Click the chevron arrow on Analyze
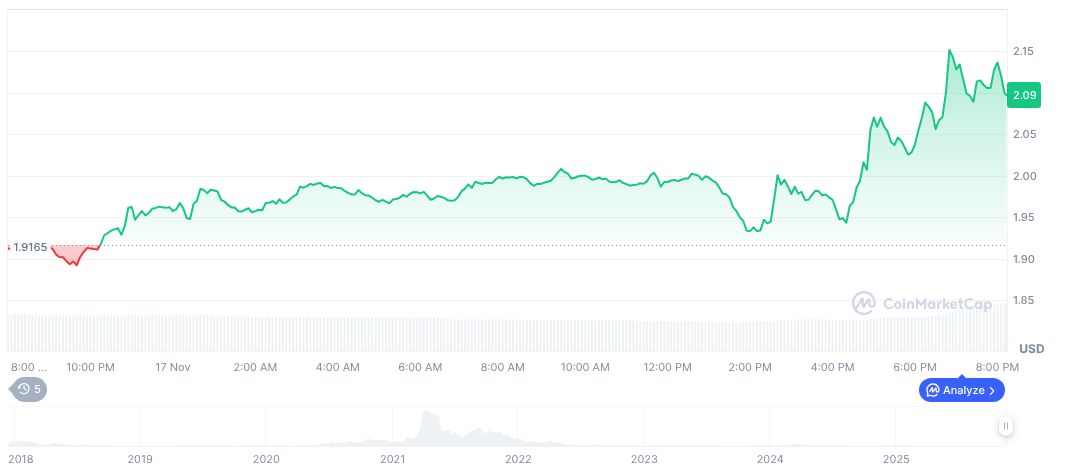 click(x=992, y=390)
